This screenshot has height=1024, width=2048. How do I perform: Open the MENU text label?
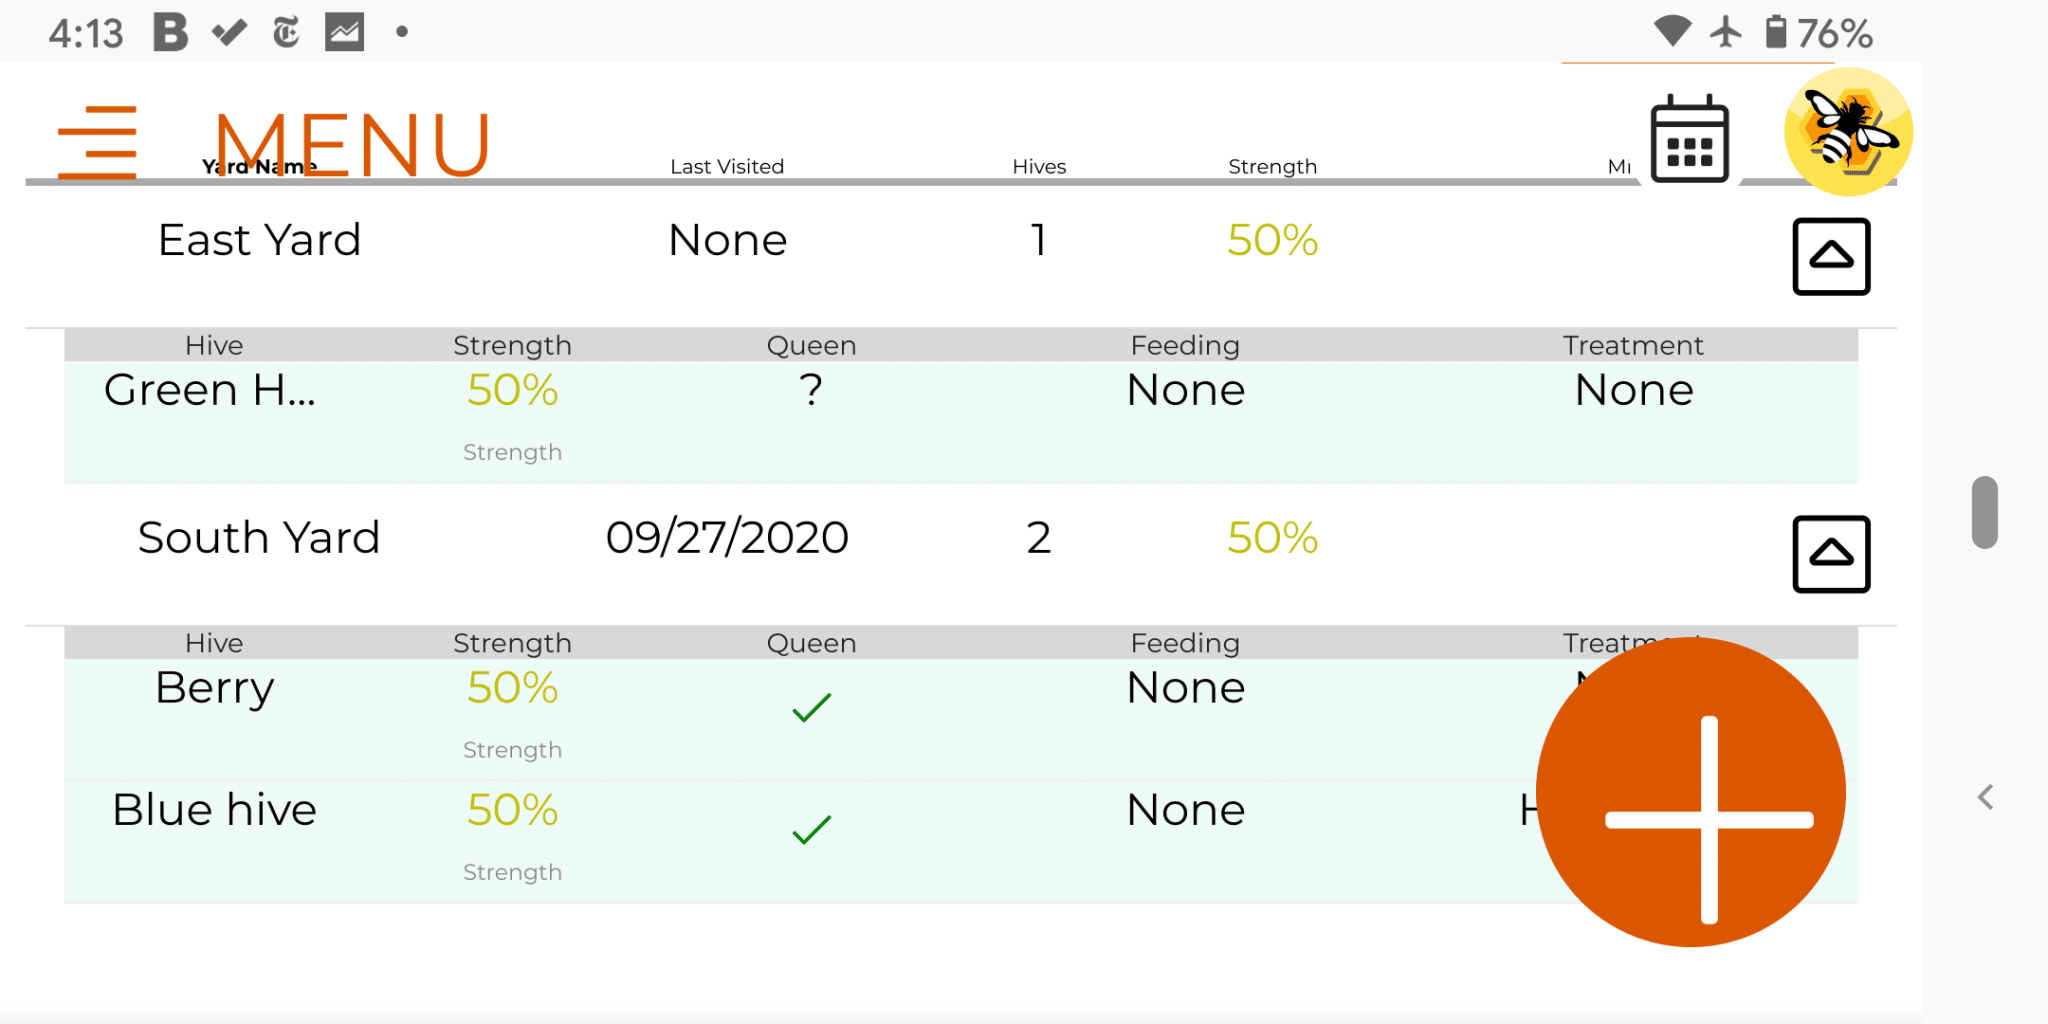(x=353, y=144)
